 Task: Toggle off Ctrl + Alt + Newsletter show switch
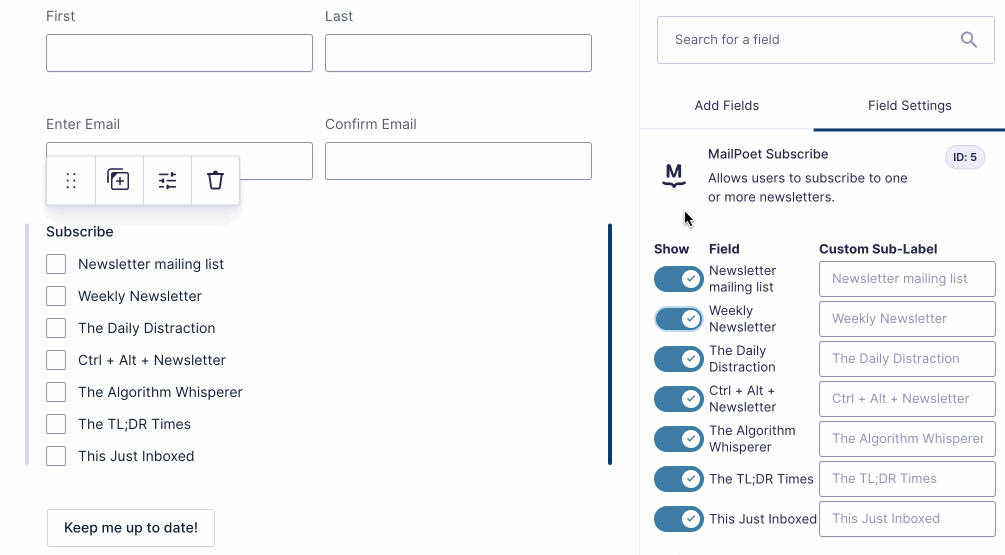coord(679,399)
